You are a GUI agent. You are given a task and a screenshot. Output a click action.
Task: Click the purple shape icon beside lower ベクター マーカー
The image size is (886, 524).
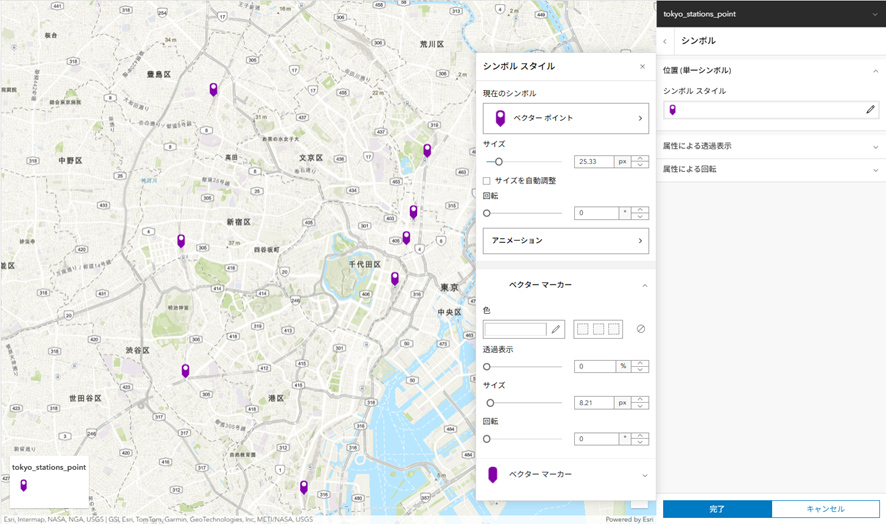pos(493,475)
